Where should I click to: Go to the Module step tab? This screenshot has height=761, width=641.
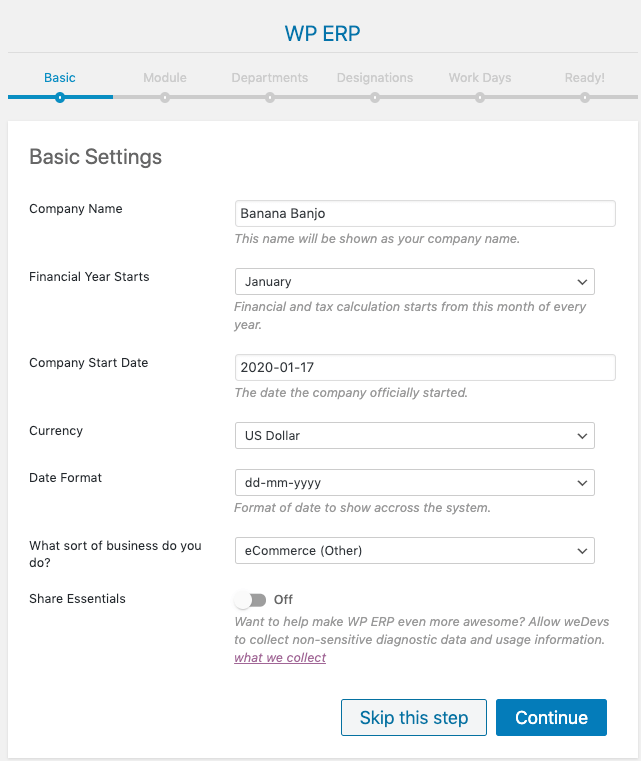[165, 78]
